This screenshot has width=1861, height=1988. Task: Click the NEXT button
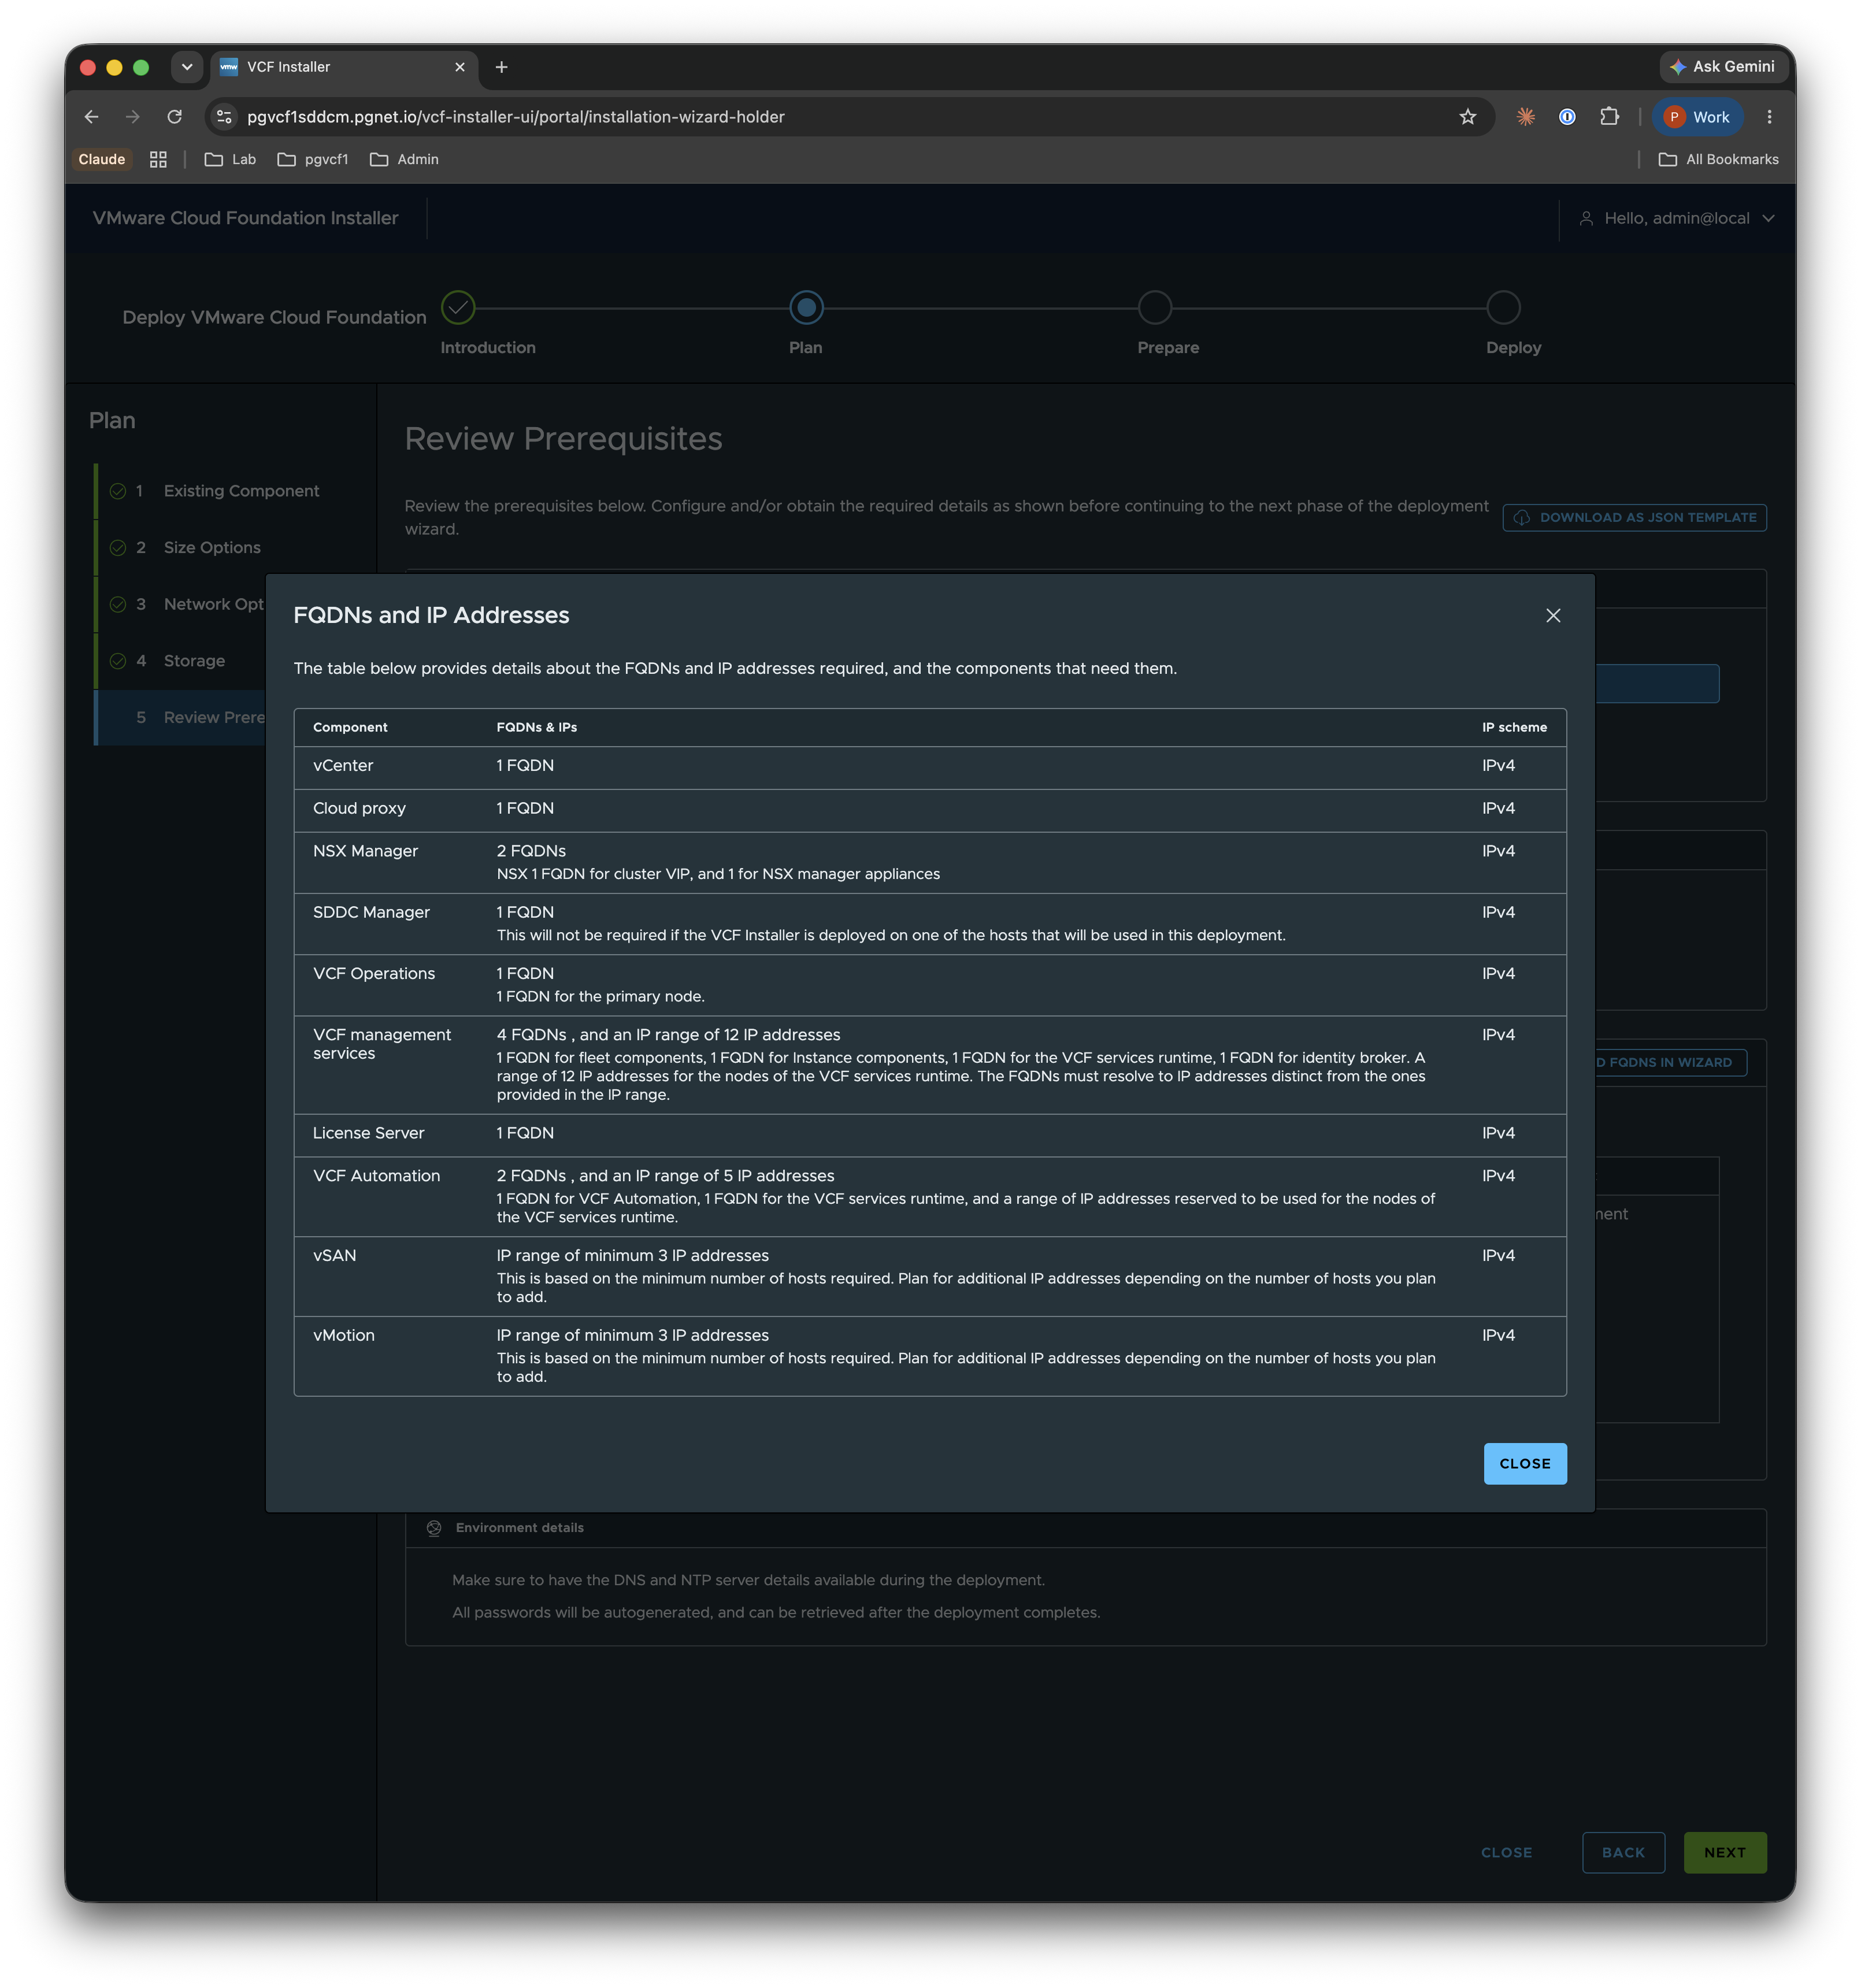click(1724, 1852)
